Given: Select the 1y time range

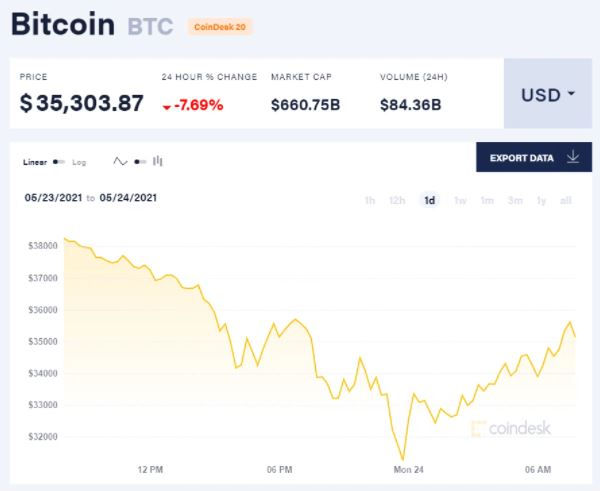Looking at the screenshot, I should pyautogui.click(x=541, y=201).
